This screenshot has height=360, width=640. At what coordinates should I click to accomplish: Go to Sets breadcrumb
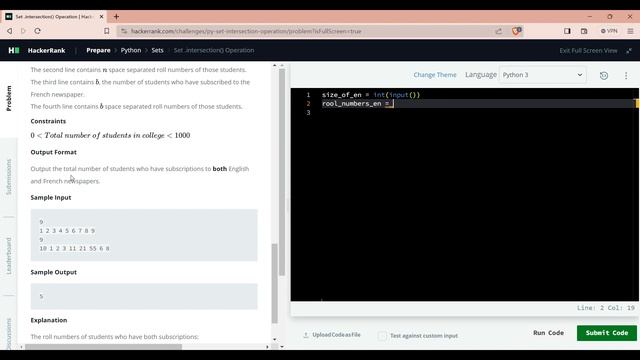click(x=158, y=50)
